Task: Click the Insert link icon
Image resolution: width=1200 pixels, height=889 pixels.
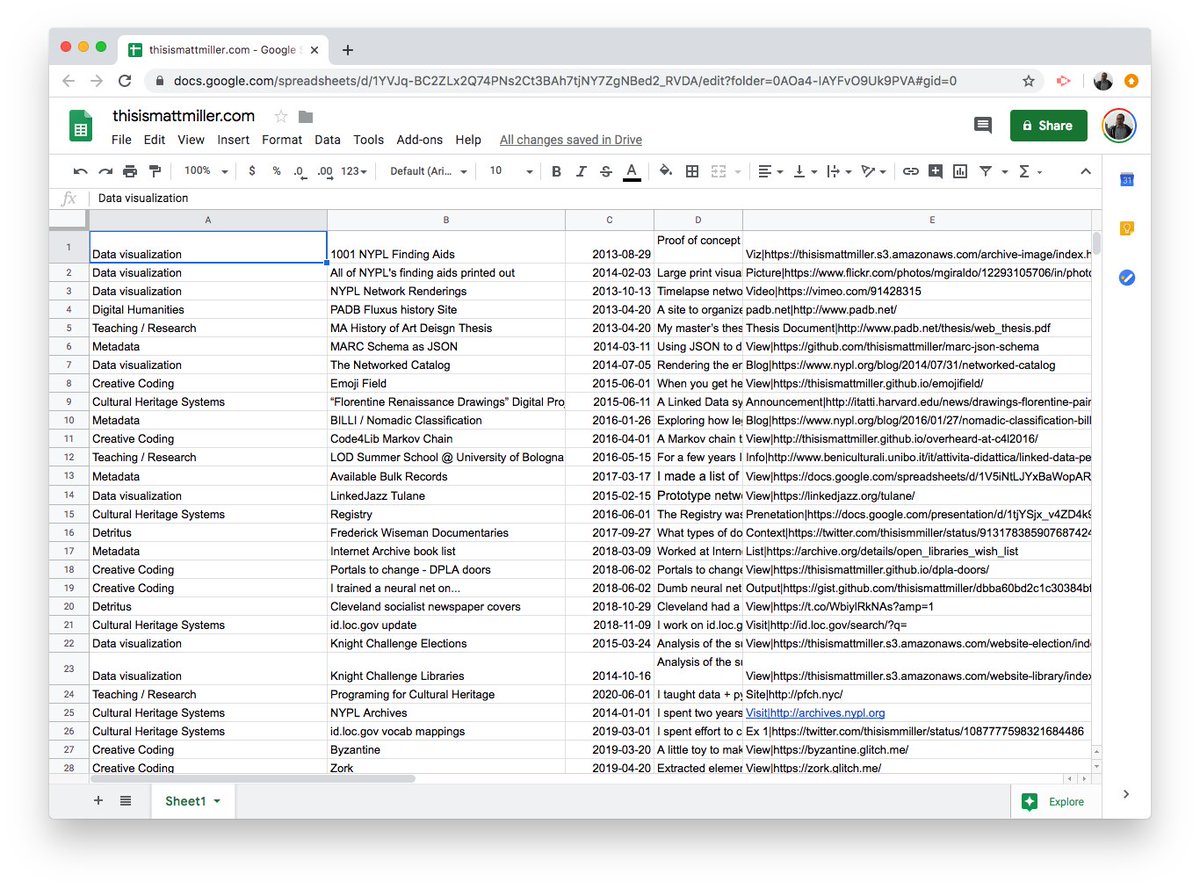Action: tap(910, 172)
